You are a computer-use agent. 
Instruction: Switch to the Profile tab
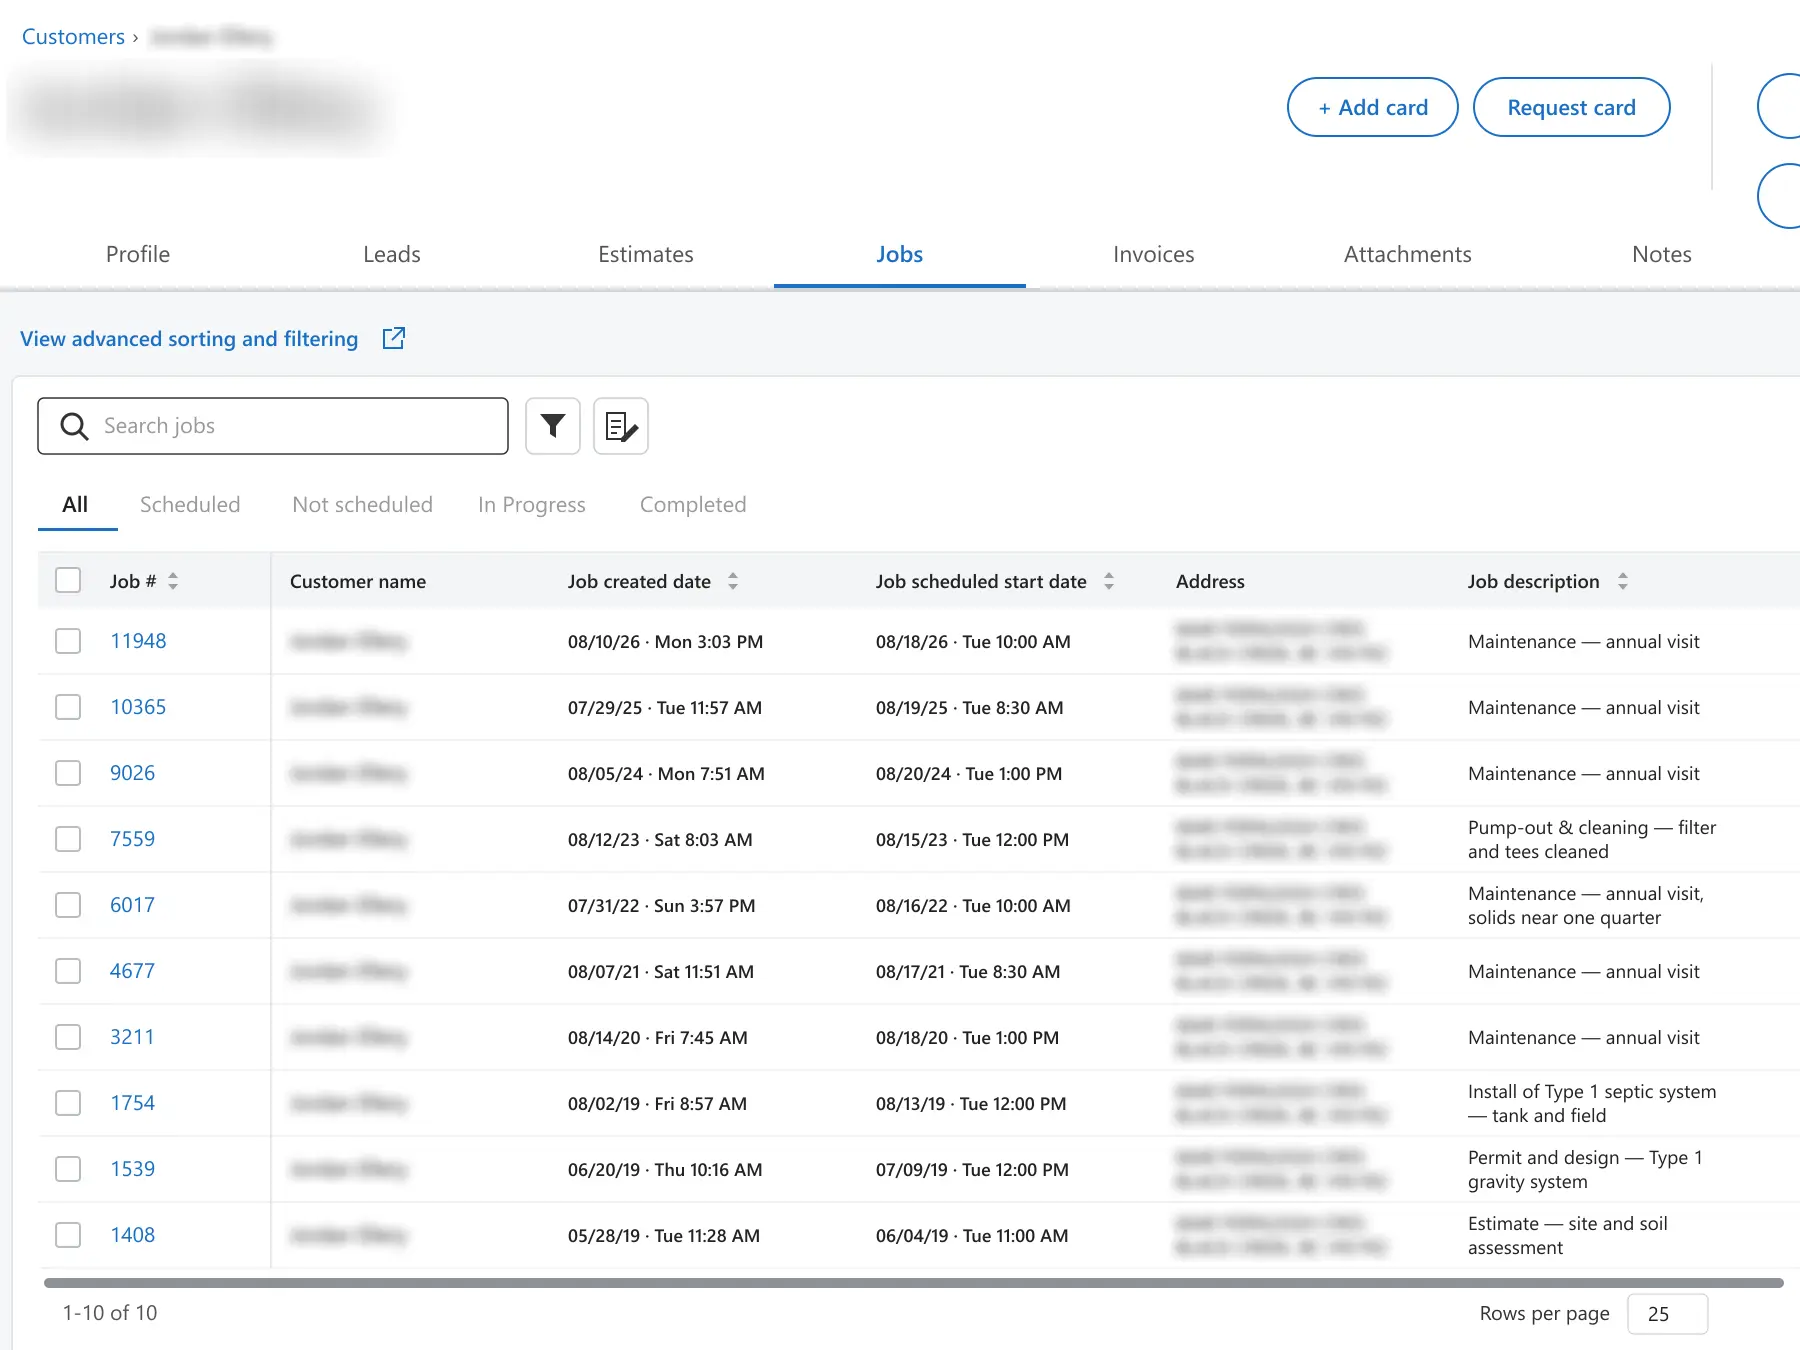138,254
